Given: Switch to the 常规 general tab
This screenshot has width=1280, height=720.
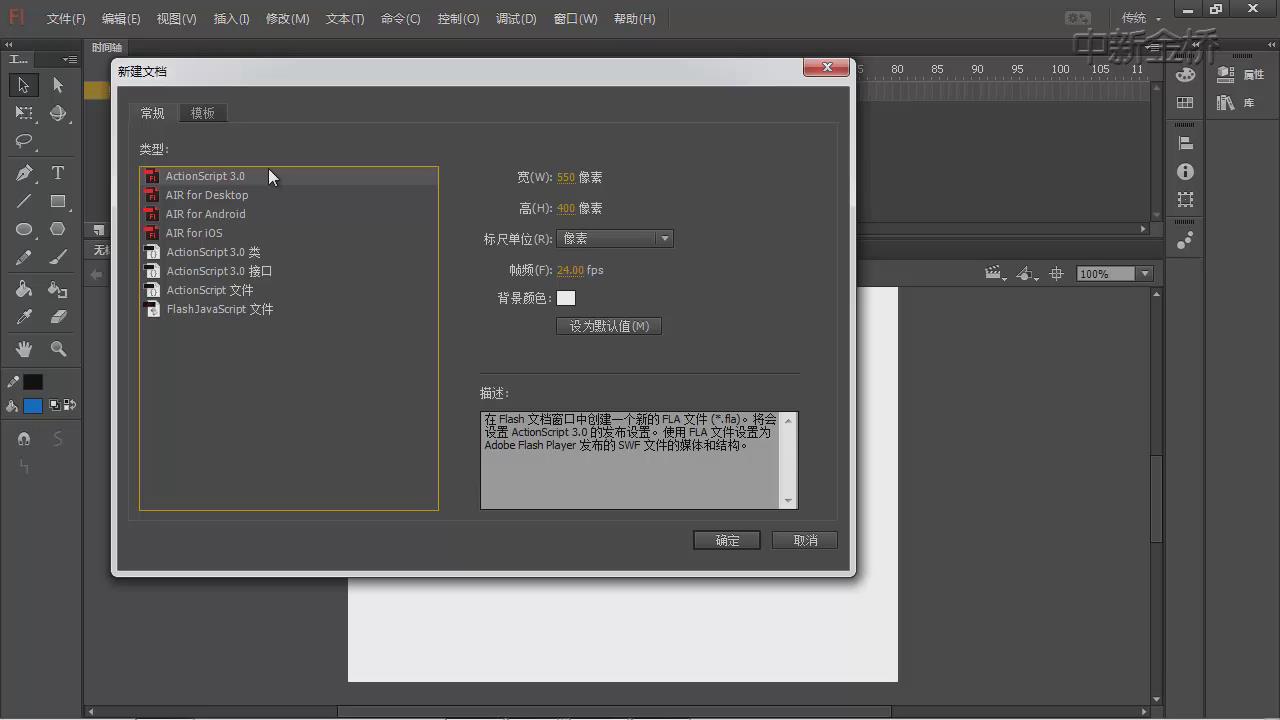Looking at the screenshot, I should [153, 113].
